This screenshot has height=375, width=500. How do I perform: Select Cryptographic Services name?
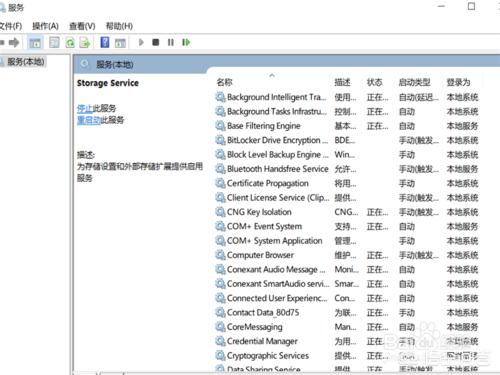pyautogui.click(x=268, y=355)
